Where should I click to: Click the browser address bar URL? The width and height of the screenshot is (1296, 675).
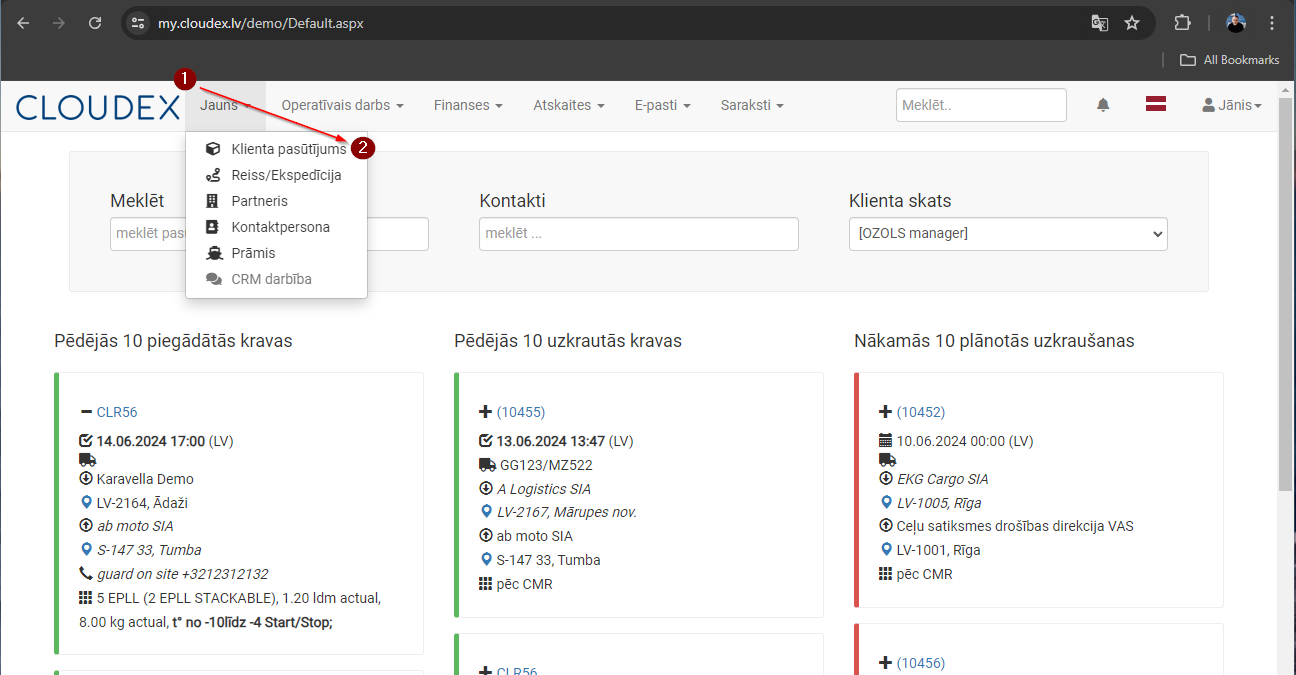[260, 23]
